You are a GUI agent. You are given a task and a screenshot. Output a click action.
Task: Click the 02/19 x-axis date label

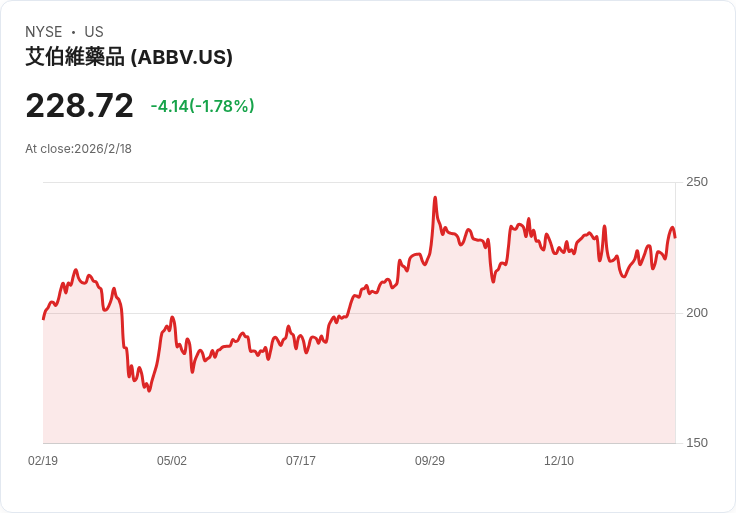[x=43, y=460]
